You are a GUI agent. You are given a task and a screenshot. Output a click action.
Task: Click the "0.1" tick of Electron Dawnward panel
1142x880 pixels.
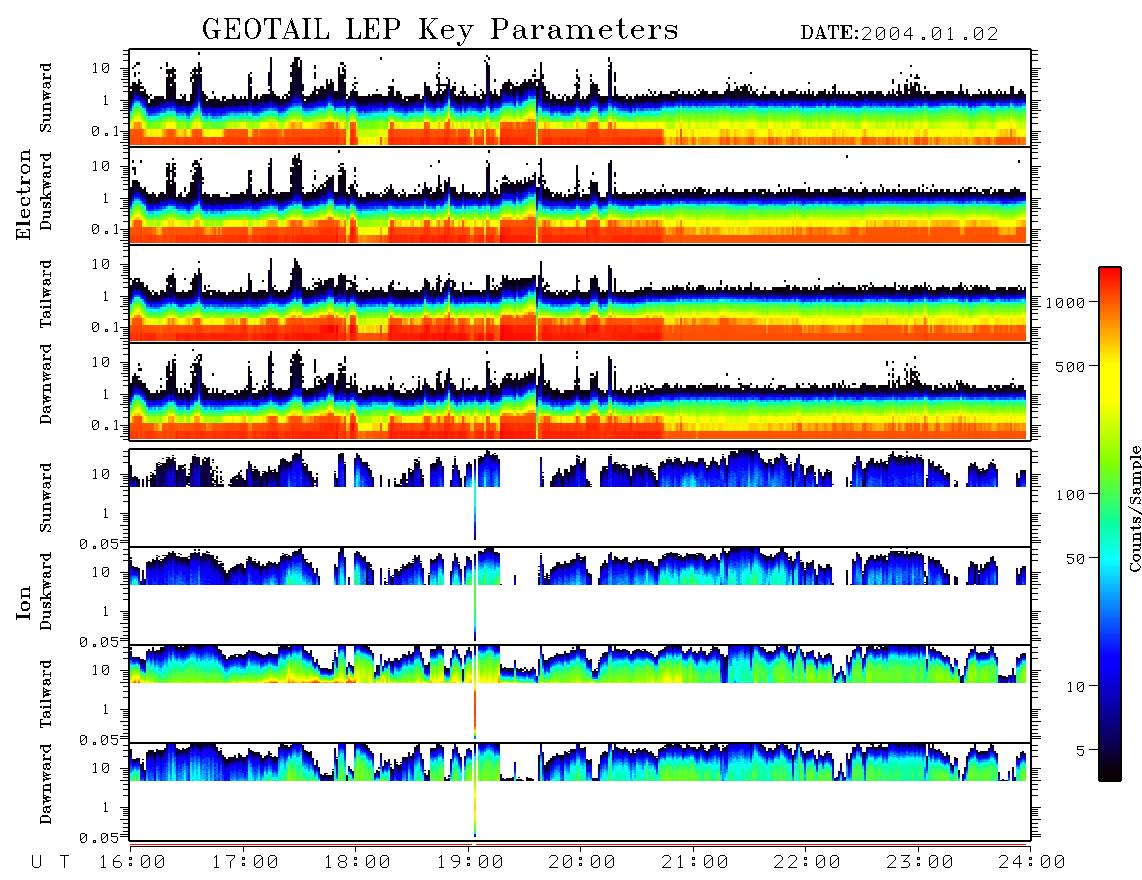point(105,425)
